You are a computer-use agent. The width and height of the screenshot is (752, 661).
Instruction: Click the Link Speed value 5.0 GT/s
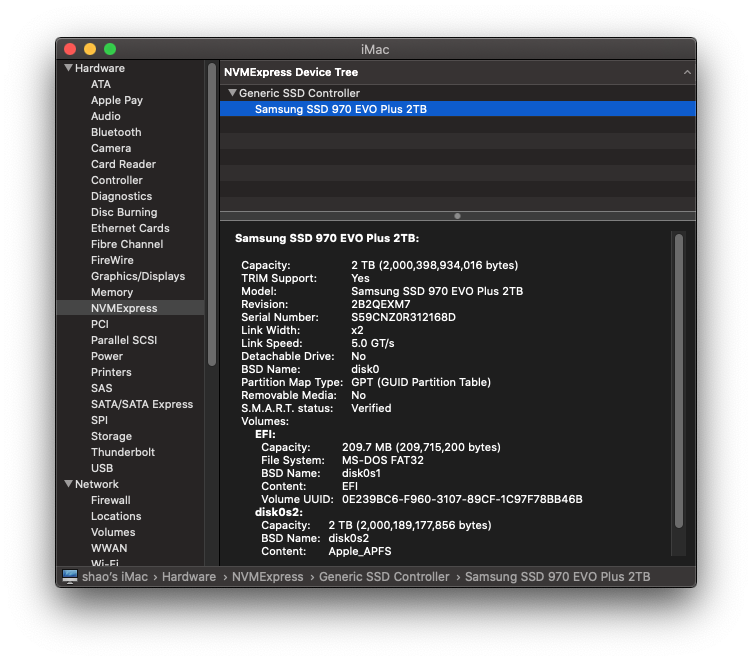[x=372, y=343]
